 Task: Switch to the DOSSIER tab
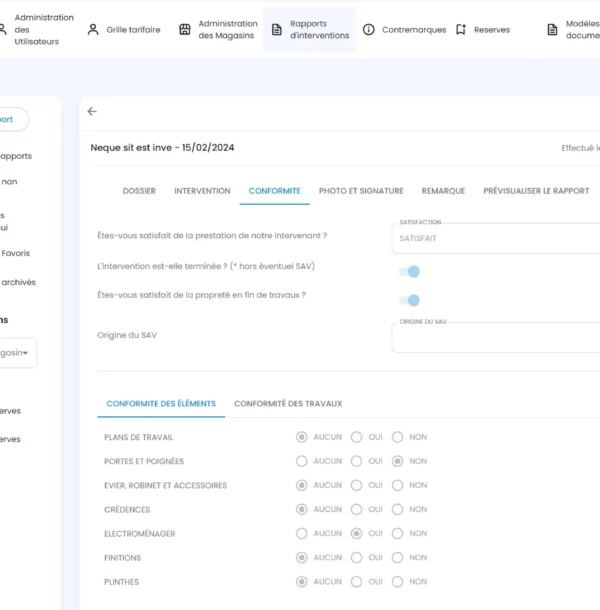coord(139,191)
